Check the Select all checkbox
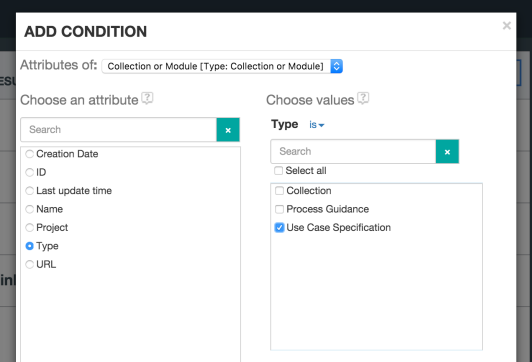Image resolution: width=532 pixels, height=362 pixels. [x=278, y=171]
